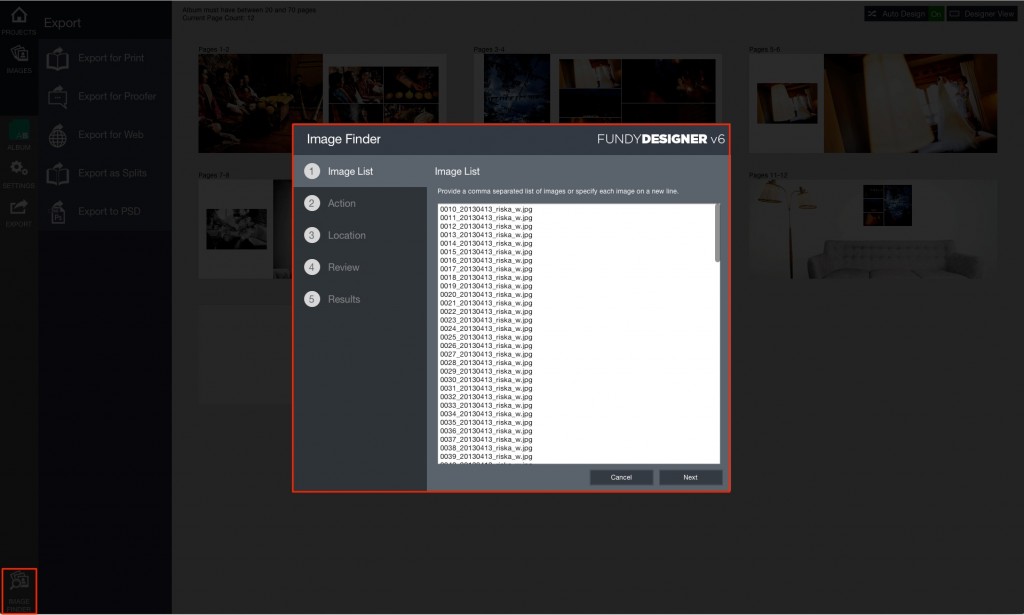This screenshot has width=1024, height=615.
Task: Open the Export sidebar icon
Action: (x=19, y=208)
